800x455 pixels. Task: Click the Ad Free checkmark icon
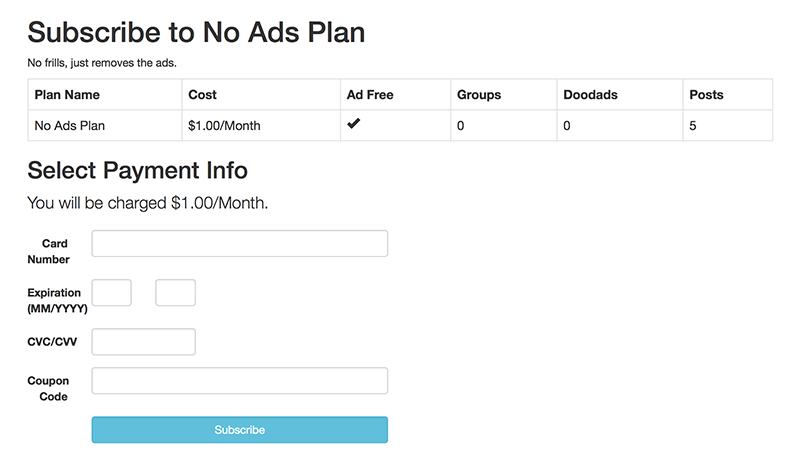[x=353, y=125]
